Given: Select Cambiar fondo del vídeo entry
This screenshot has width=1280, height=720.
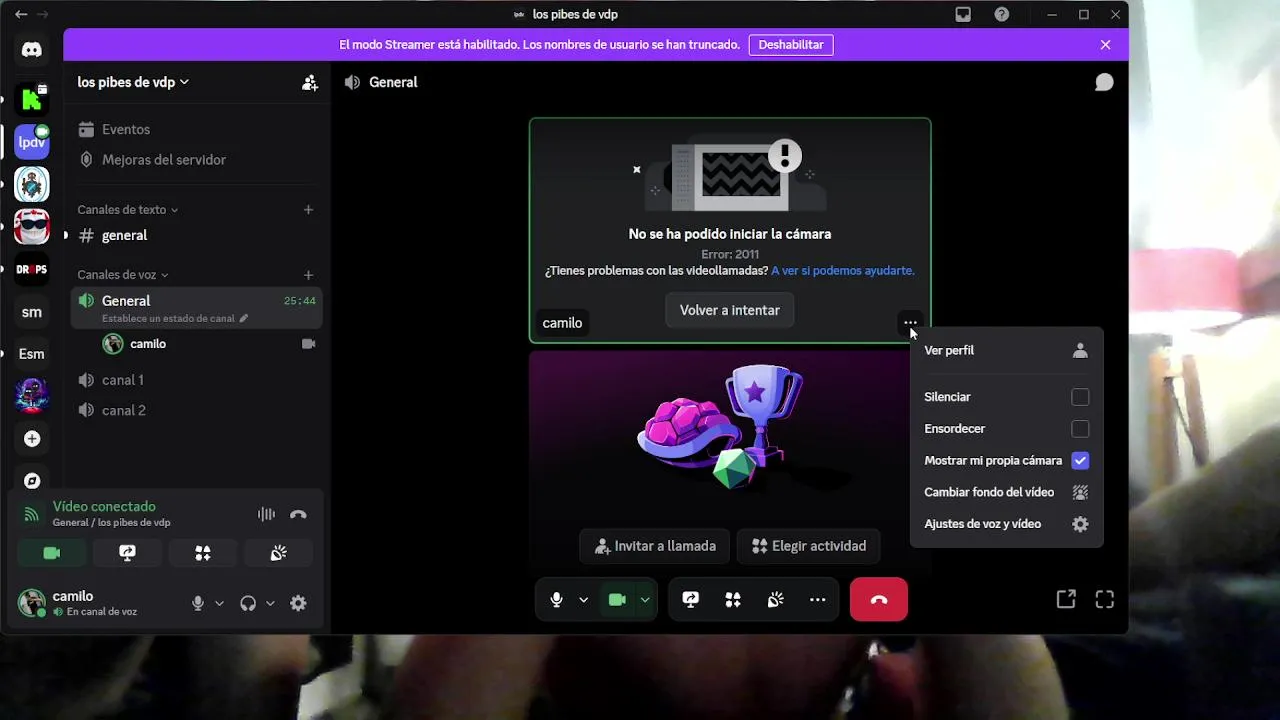Looking at the screenshot, I should click(x=1006, y=492).
